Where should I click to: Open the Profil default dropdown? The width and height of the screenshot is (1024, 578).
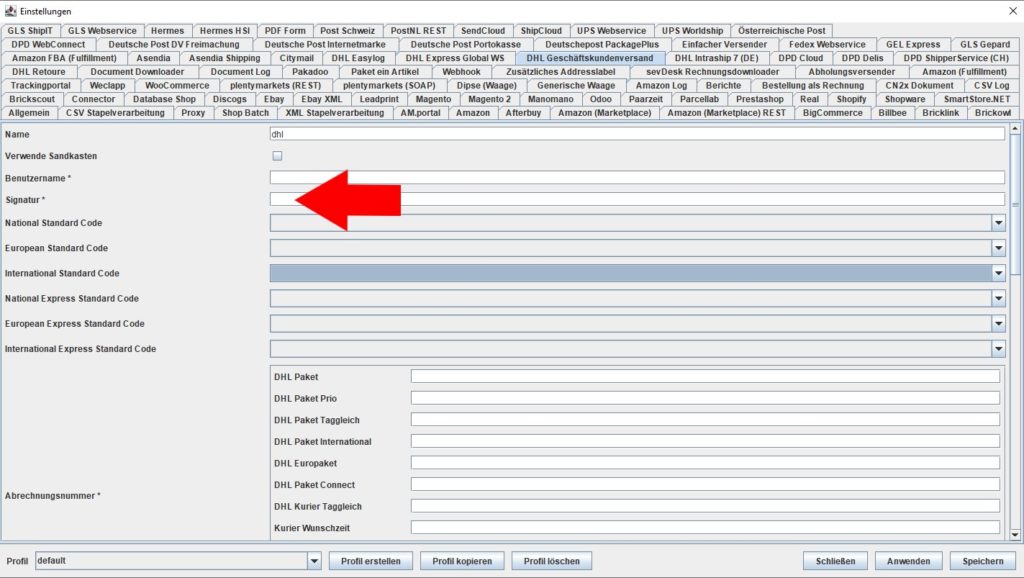tap(314, 561)
